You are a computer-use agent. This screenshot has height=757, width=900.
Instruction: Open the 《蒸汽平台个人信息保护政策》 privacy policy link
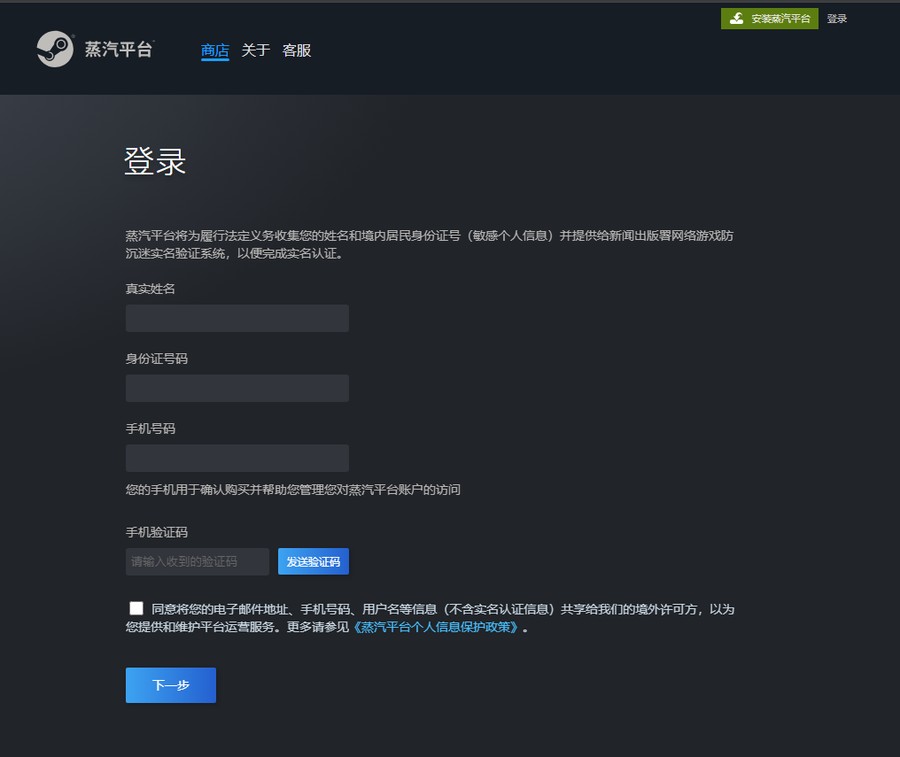(436, 627)
